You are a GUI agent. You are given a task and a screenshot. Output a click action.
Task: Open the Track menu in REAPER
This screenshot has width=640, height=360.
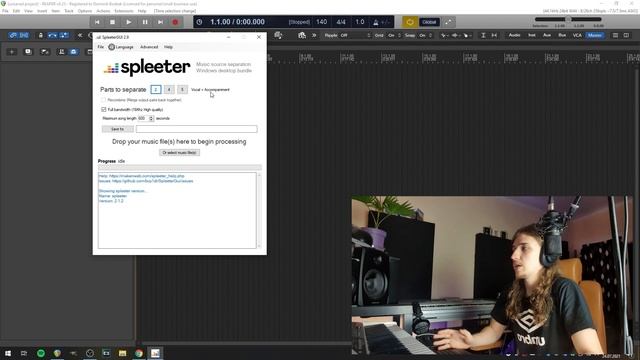[69, 11]
